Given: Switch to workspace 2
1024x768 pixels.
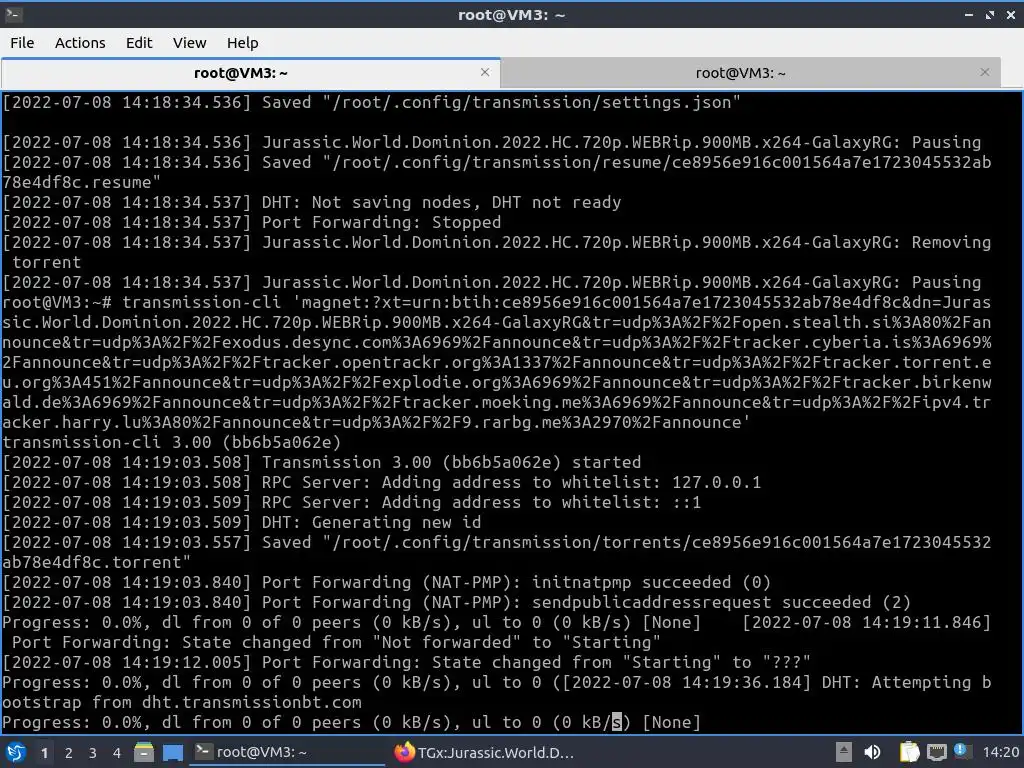Looking at the screenshot, I should [x=69, y=753].
